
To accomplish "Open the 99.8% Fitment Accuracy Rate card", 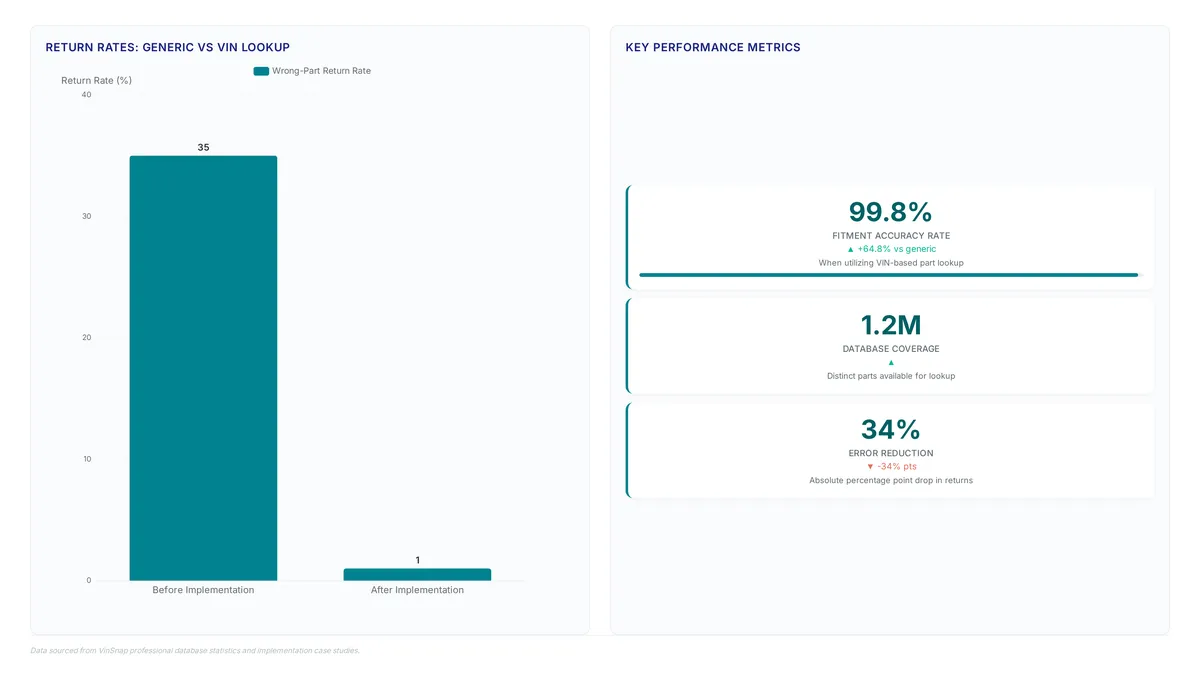I will pyautogui.click(x=890, y=237).
